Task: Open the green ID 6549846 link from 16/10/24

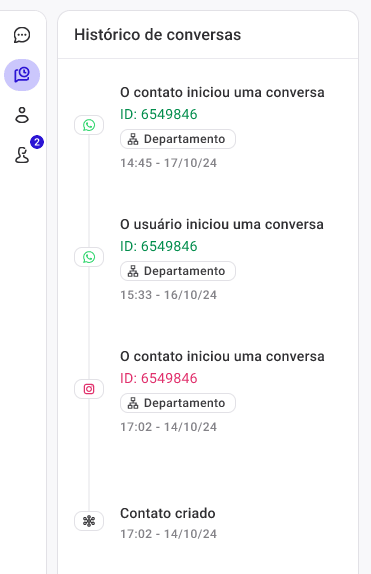Action: pyautogui.click(x=159, y=246)
